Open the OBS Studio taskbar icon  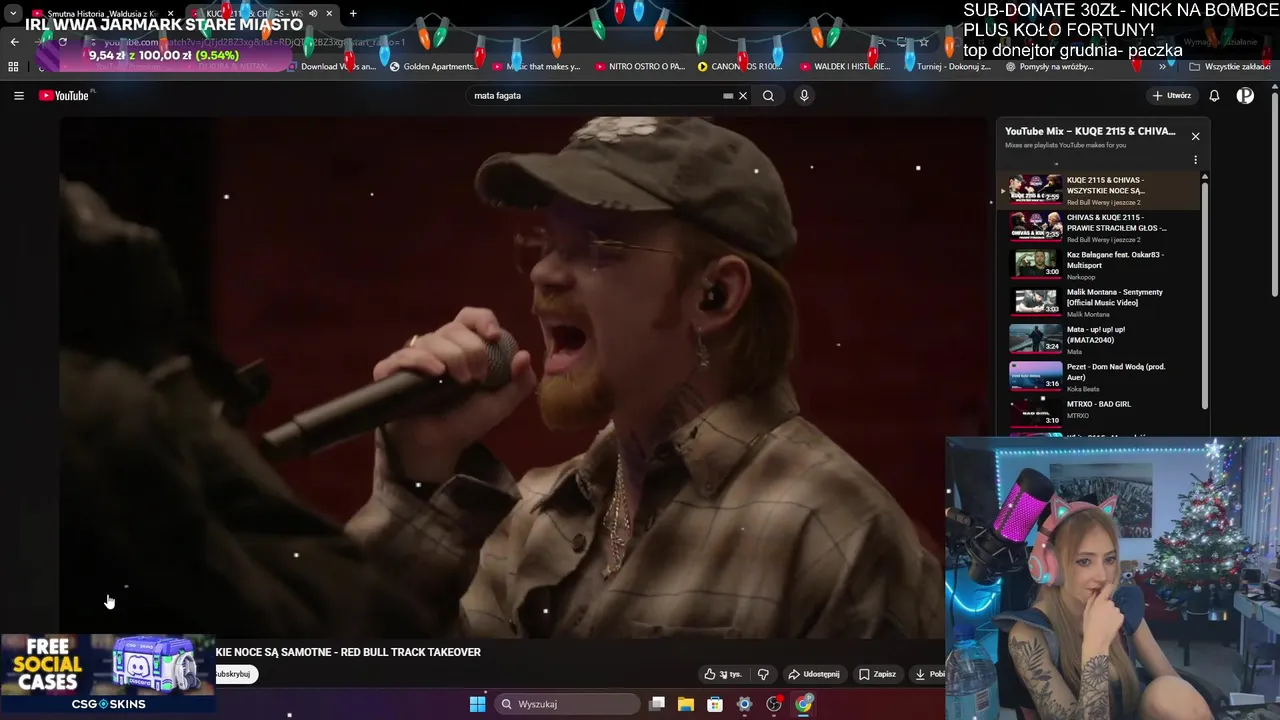click(x=774, y=704)
